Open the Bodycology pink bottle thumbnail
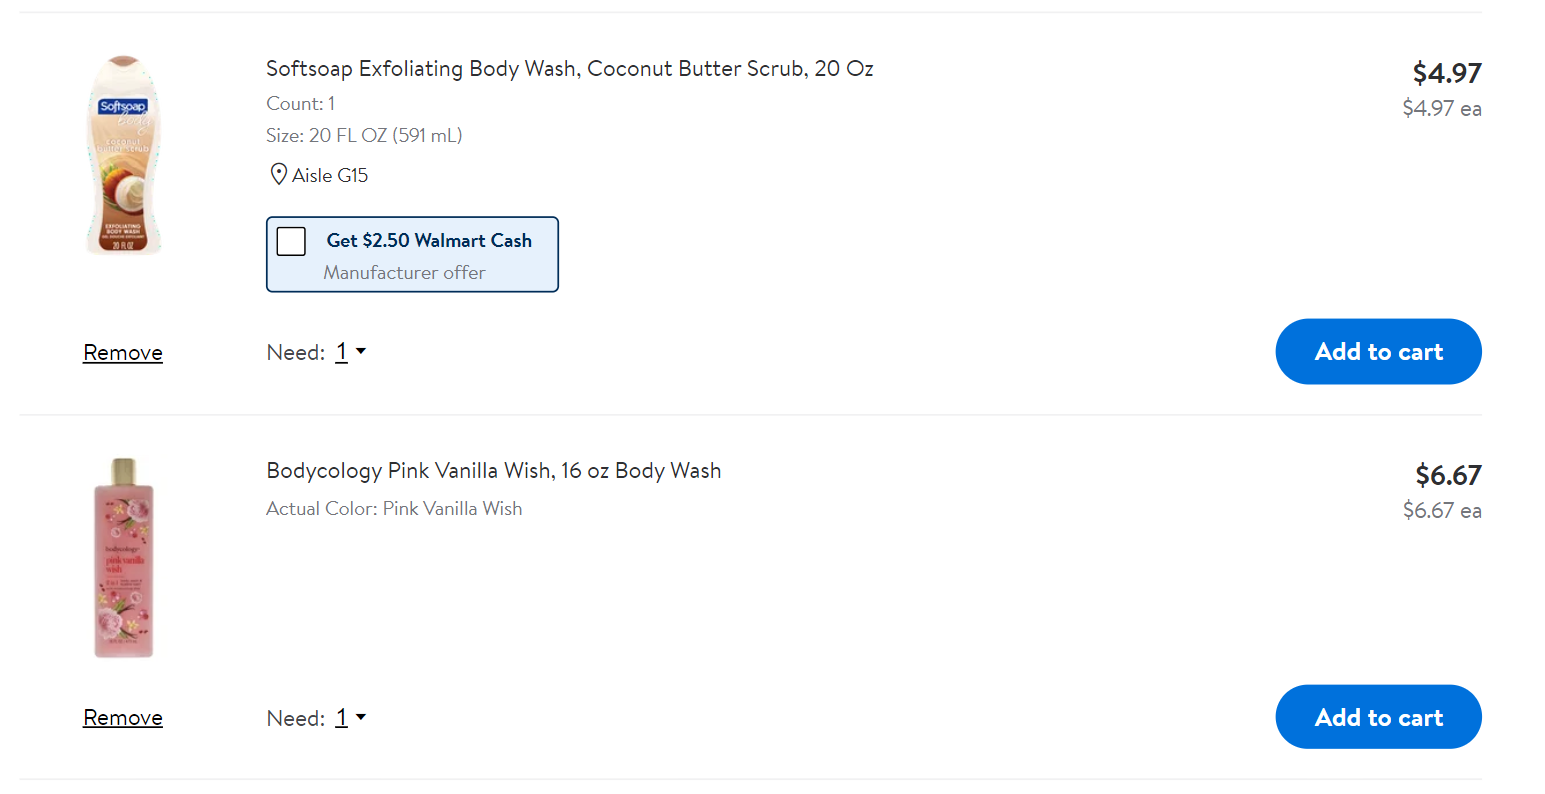 coord(124,558)
